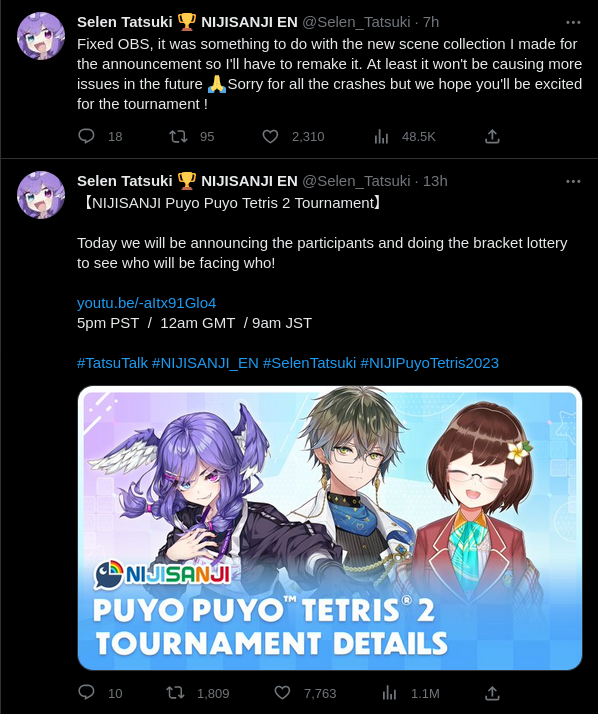View analytics showing 1.1M views

click(x=389, y=693)
